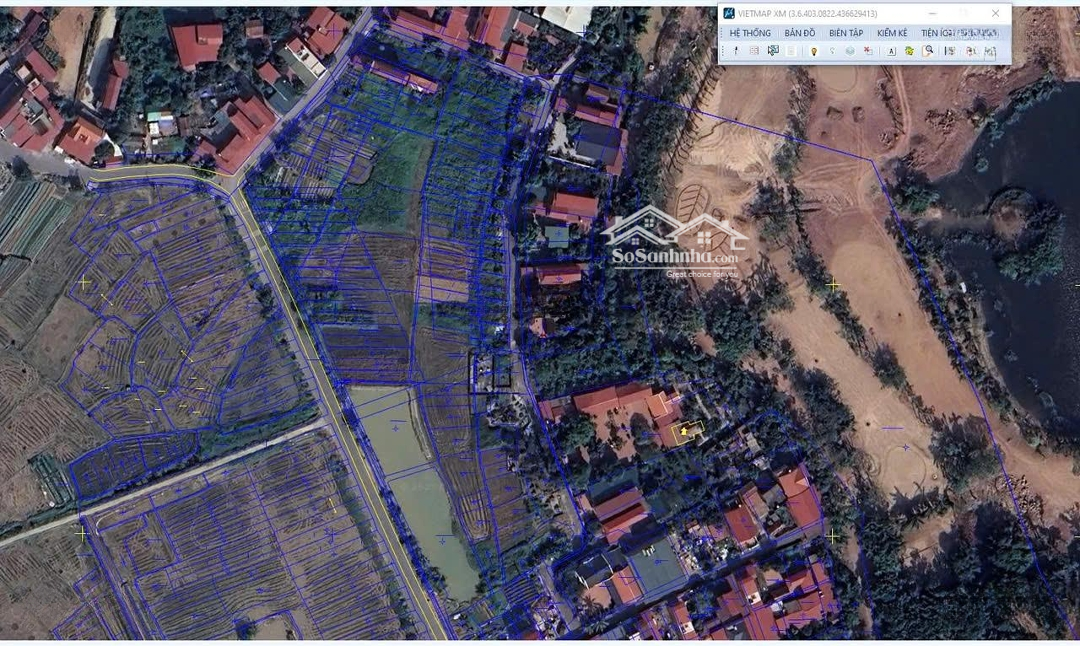Click the drag handle left of the pin icon
Viewport: 1080px width, 646px height.
click(x=724, y=51)
